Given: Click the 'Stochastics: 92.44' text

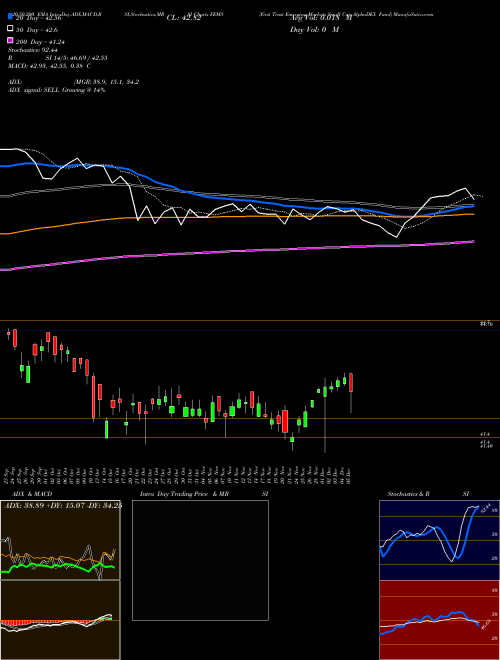Looking at the screenshot, I should coord(33,50).
